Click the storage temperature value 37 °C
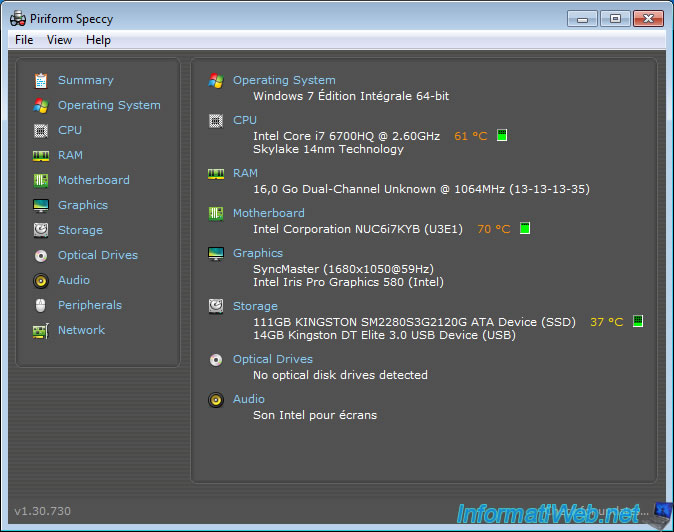This screenshot has width=674, height=532. coord(607,322)
